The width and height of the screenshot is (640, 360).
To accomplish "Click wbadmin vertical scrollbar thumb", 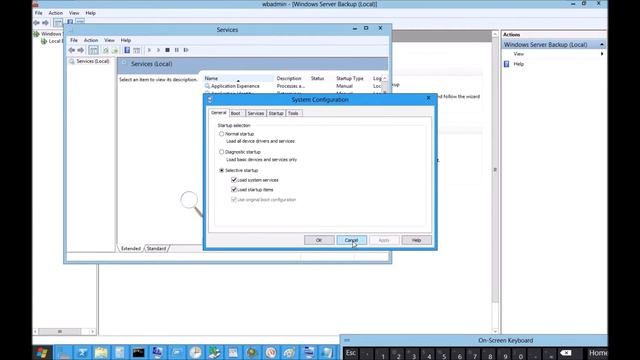I will point(495,169).
